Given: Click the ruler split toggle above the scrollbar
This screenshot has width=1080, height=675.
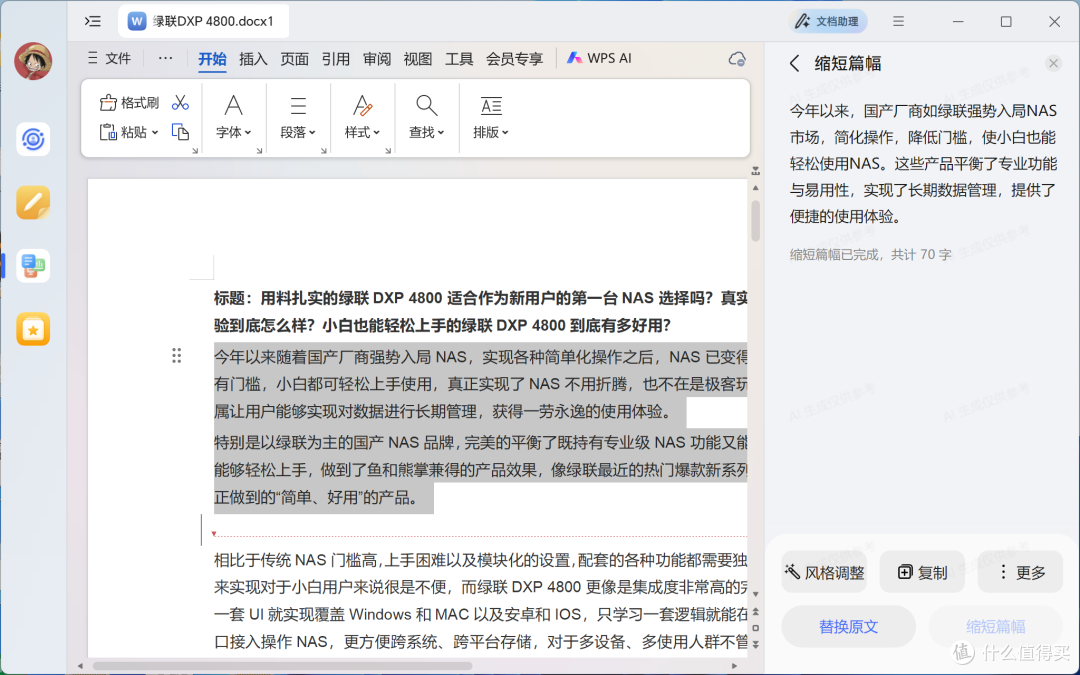Looking at the screenshot, I should [756, 170].
